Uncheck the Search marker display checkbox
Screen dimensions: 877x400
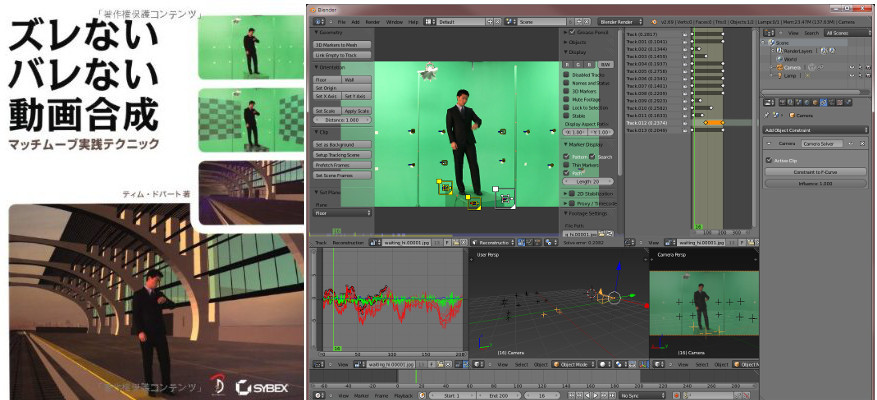point(592,157)
